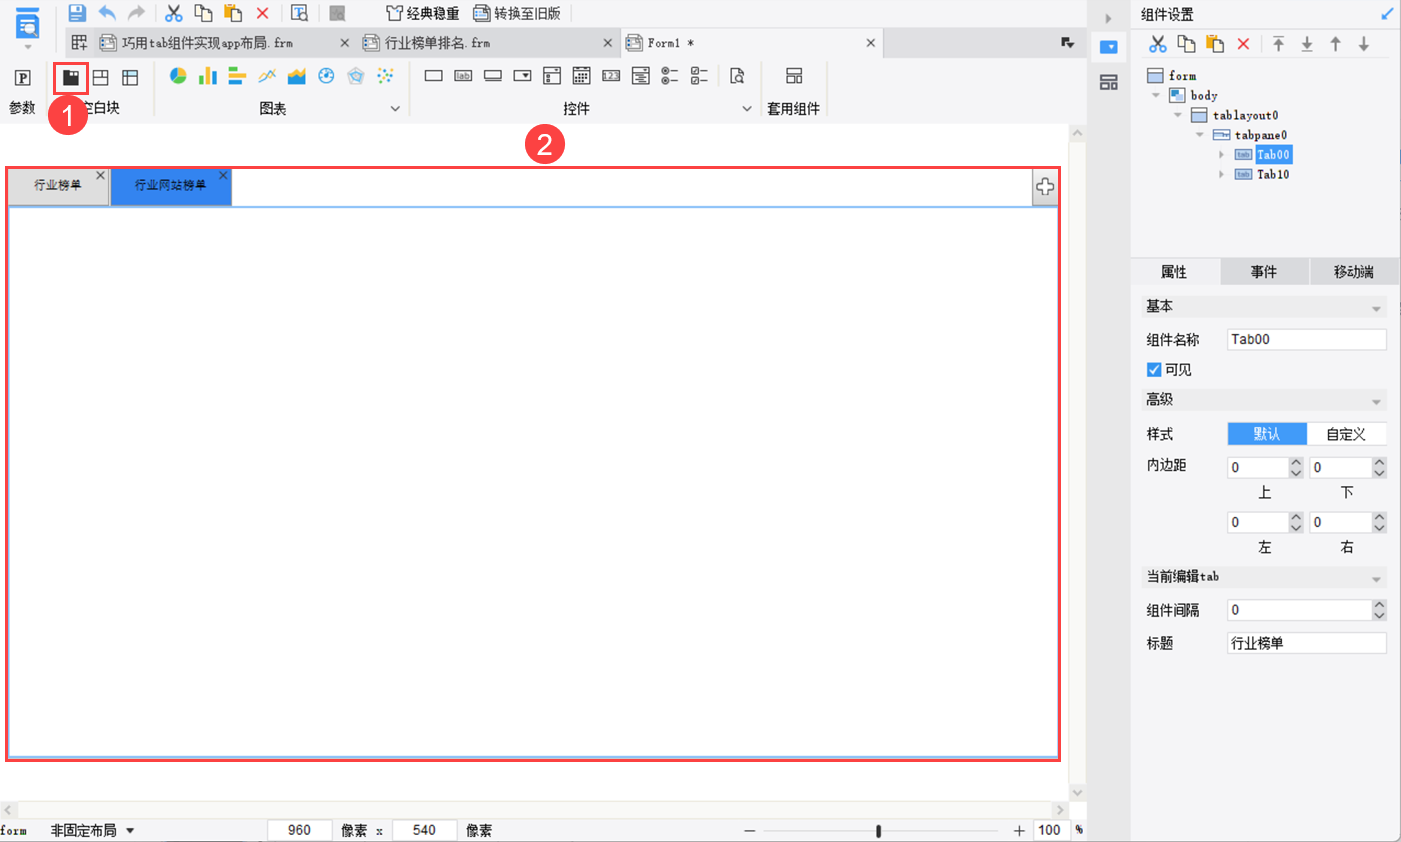Select the label widget icon
The height and width of the screenshot is (842, 1401).
[x=463, y=76]
